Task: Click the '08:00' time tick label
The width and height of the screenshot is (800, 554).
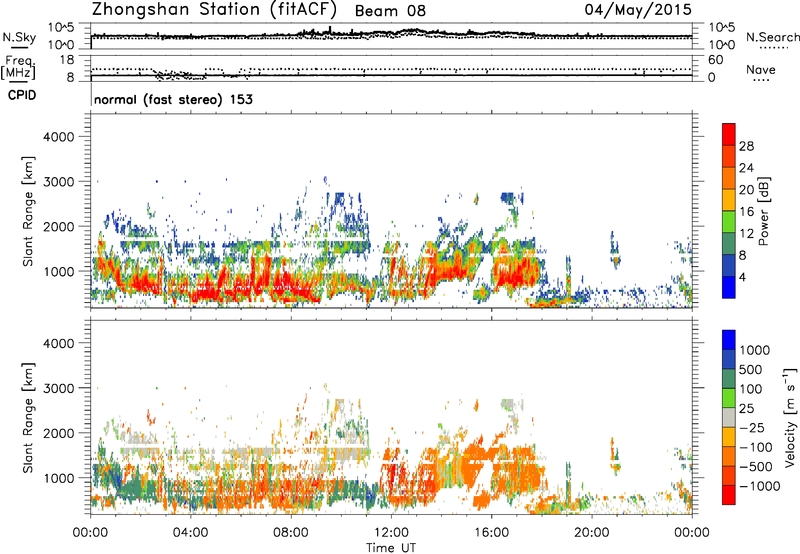Action: 291,533
